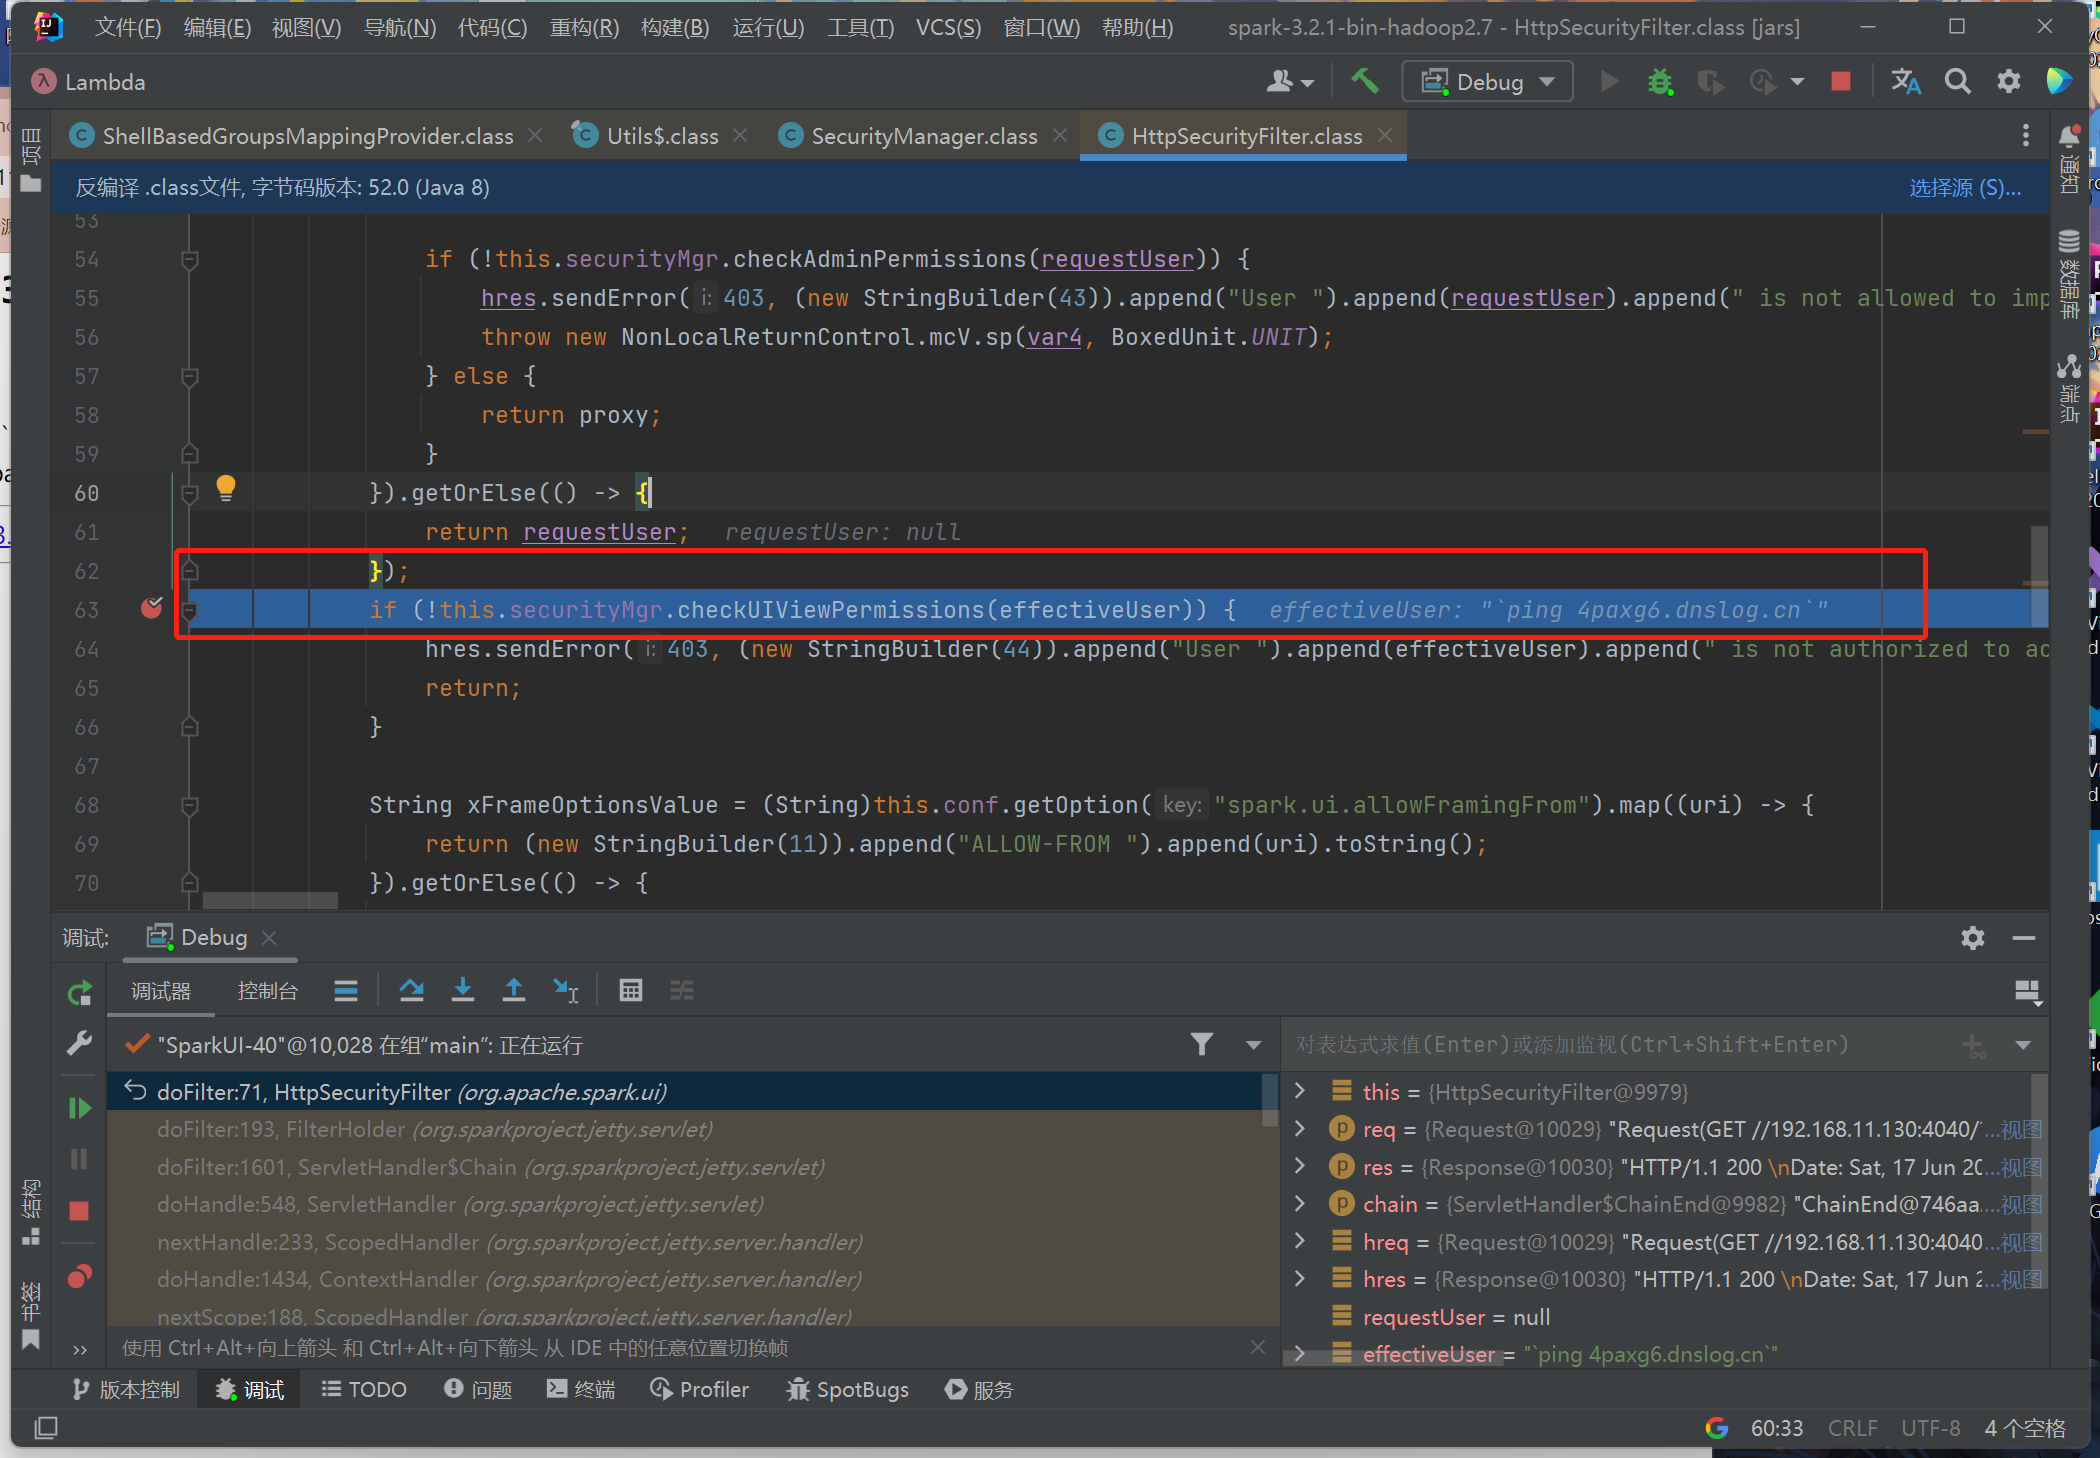The width and height of the screenshot is (2100, 1458).
Task: Click view breakpoints red circles icon
Action: coord(79,1277)
